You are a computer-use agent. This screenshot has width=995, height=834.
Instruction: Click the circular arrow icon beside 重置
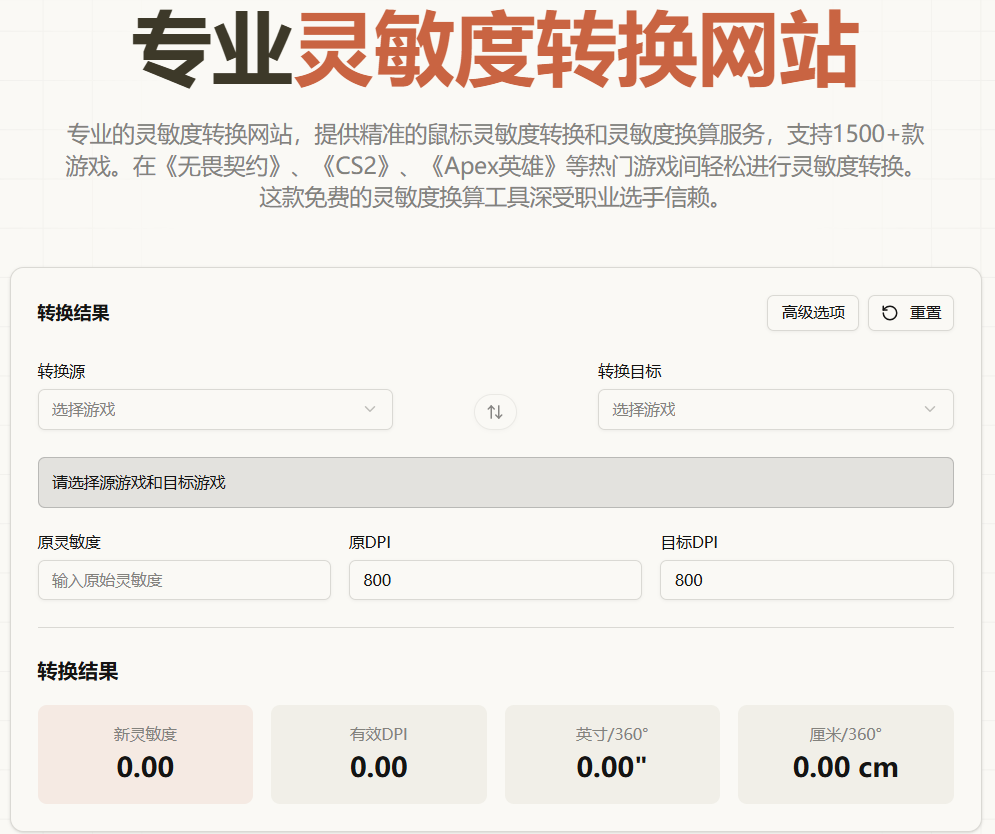(x=889, y=313)
